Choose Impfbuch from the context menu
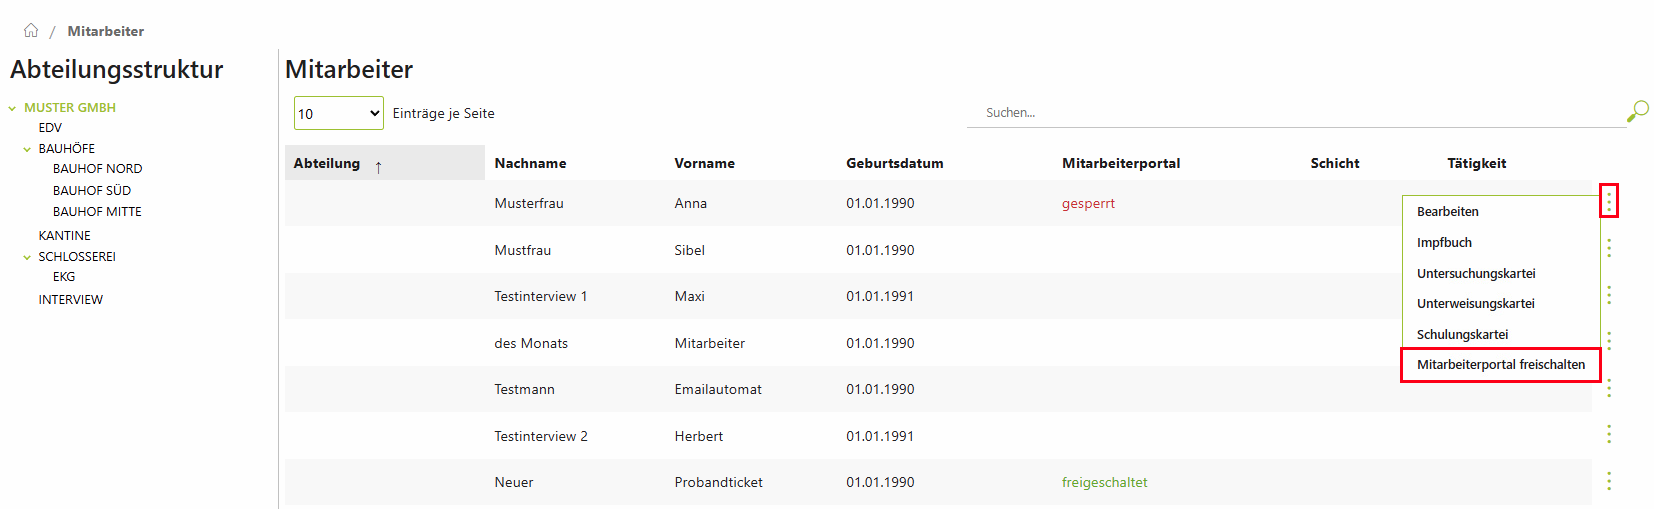This screenshot has width=1654, height=509. click(1444, 243)
